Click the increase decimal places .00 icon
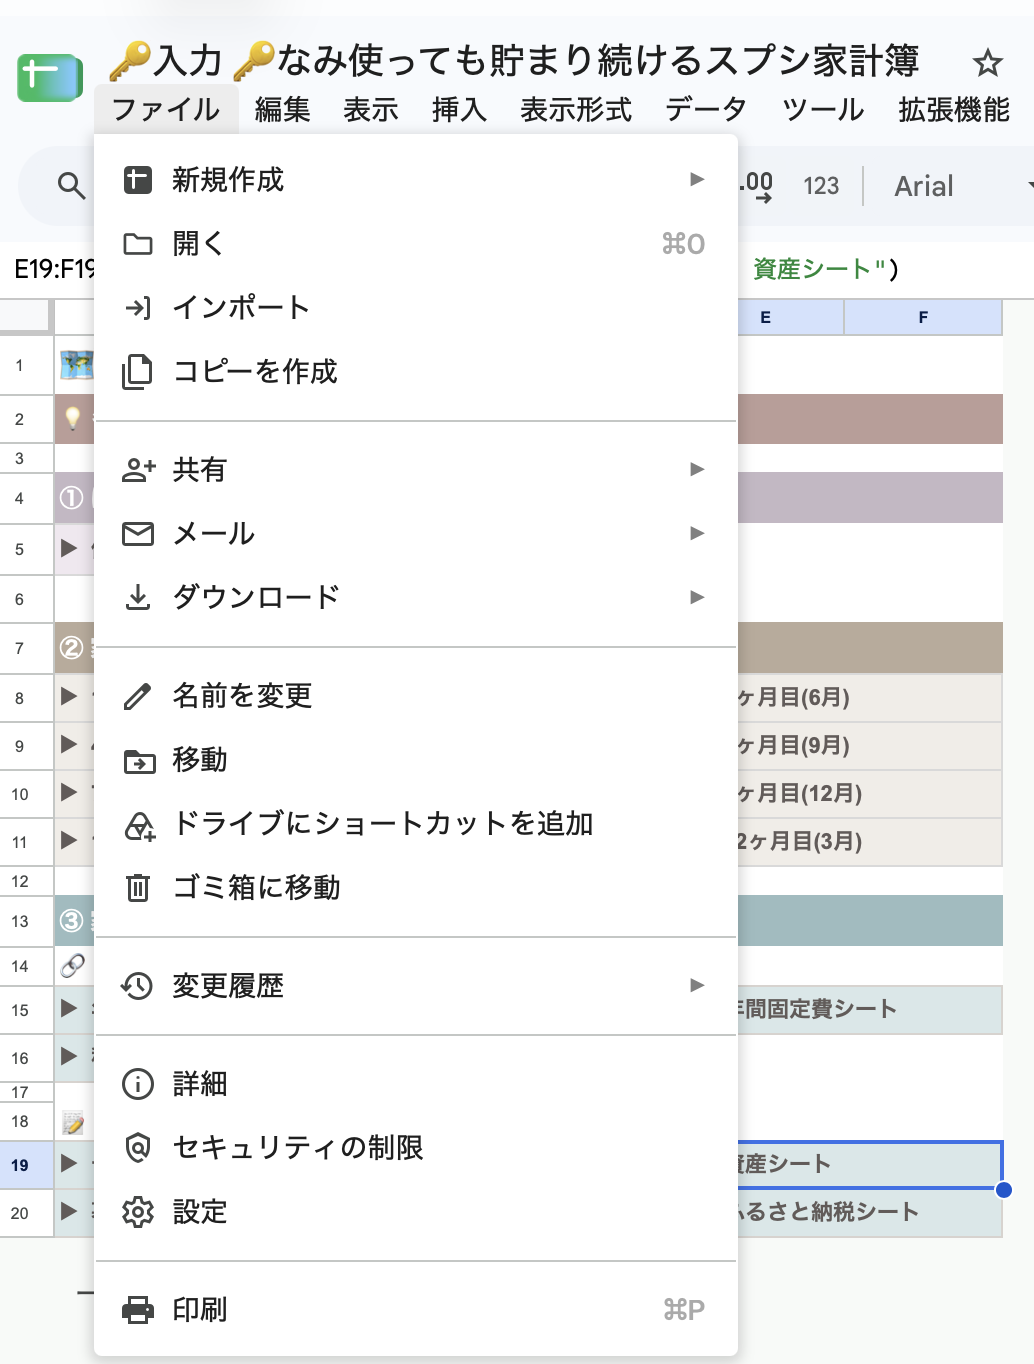This screenshot has height=1364, width=1034. click(757, 185)
